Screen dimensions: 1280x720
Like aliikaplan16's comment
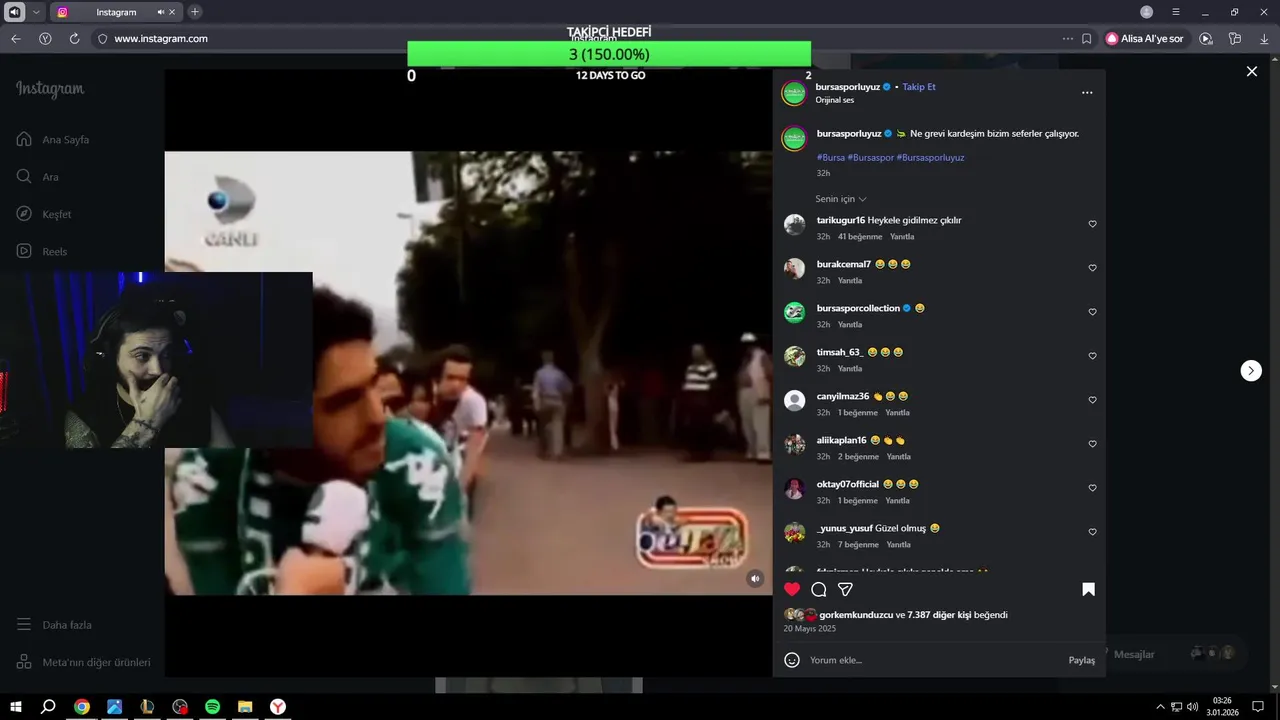[1092, 444]
